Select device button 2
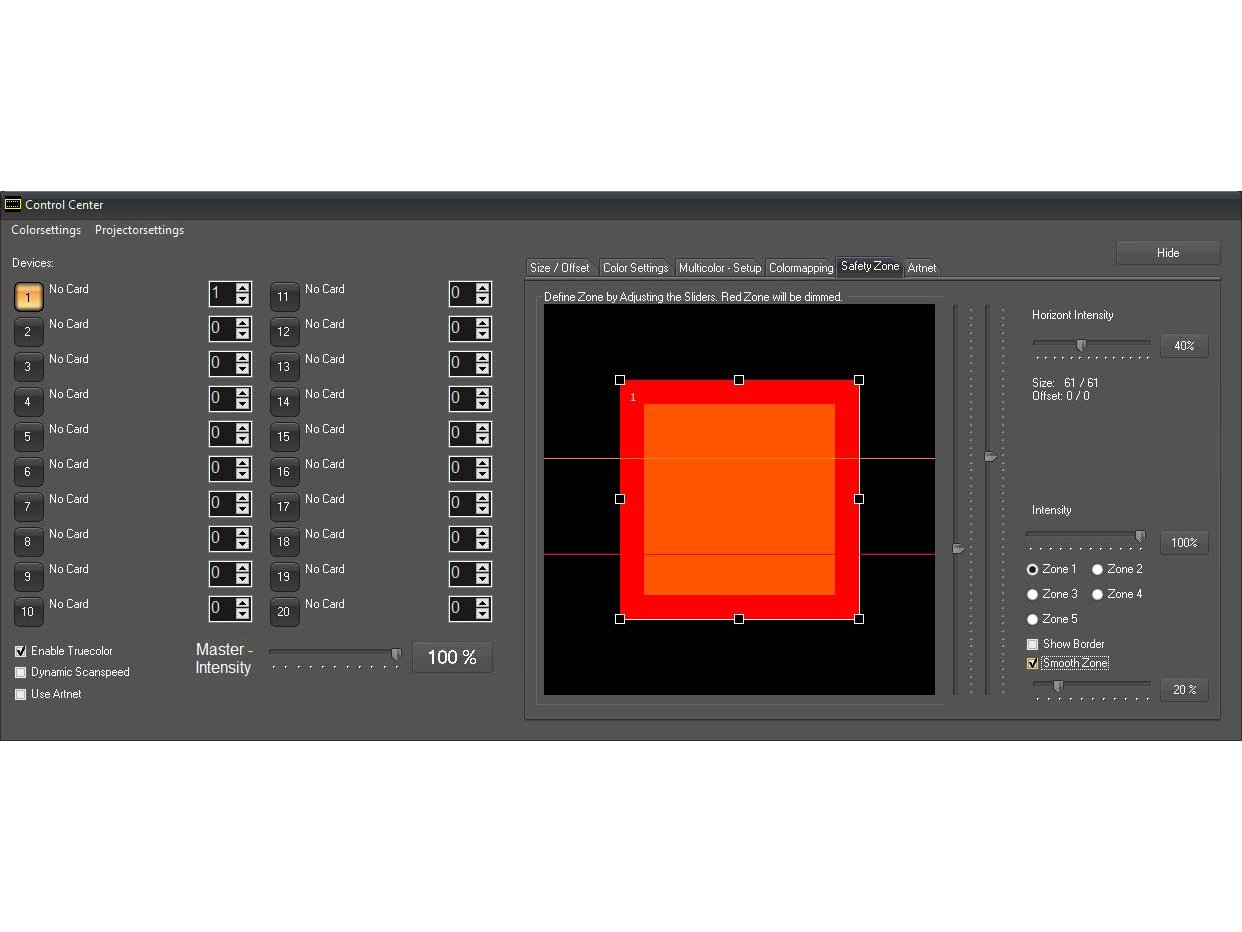The image size is (1242, 932). (29, 332)
